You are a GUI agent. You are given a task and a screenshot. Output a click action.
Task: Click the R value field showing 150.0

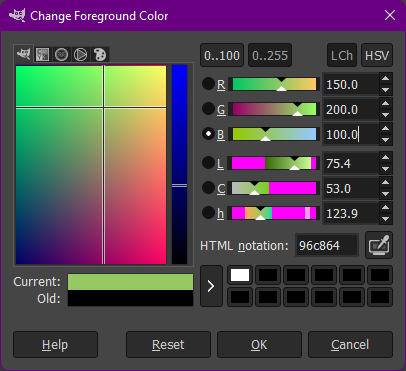(x=351, y=84)
